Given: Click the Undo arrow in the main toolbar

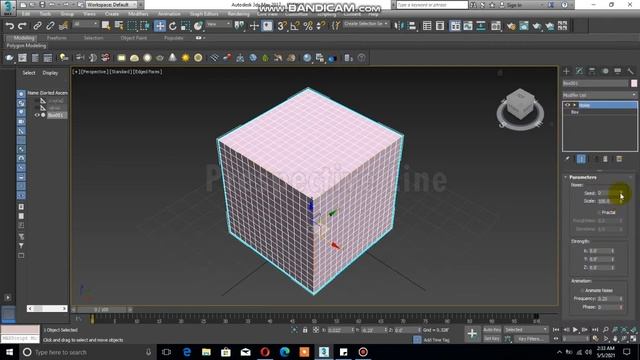Looking at the screenshot, I should pyautogui.click(x=9, y=26).
